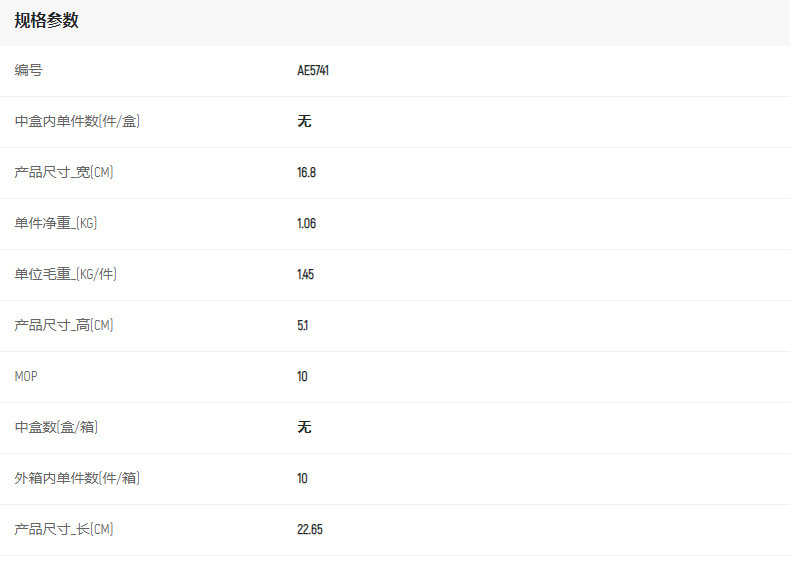Click the 中盒数(盒/箱) label
Screen dimensions: 790x563
click(56, 428)
